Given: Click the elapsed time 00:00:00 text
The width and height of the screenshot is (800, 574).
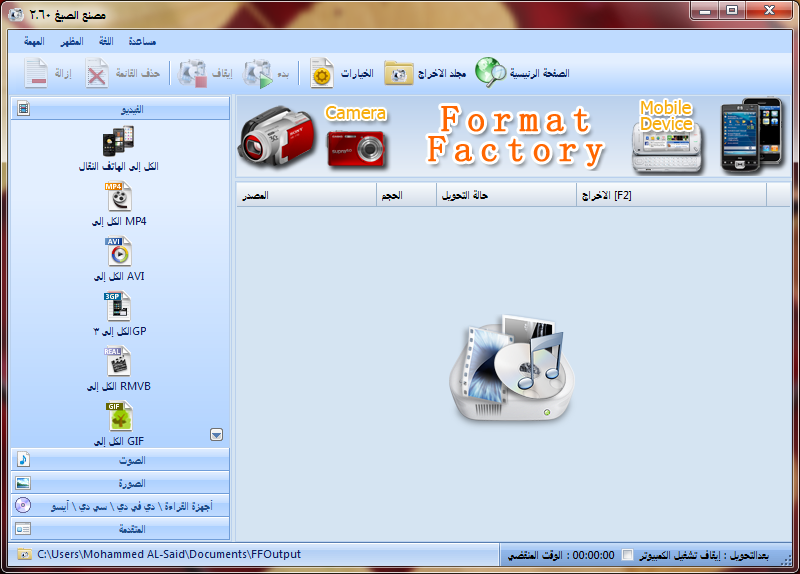Looking at the screenshot, I should coord(593,555).
